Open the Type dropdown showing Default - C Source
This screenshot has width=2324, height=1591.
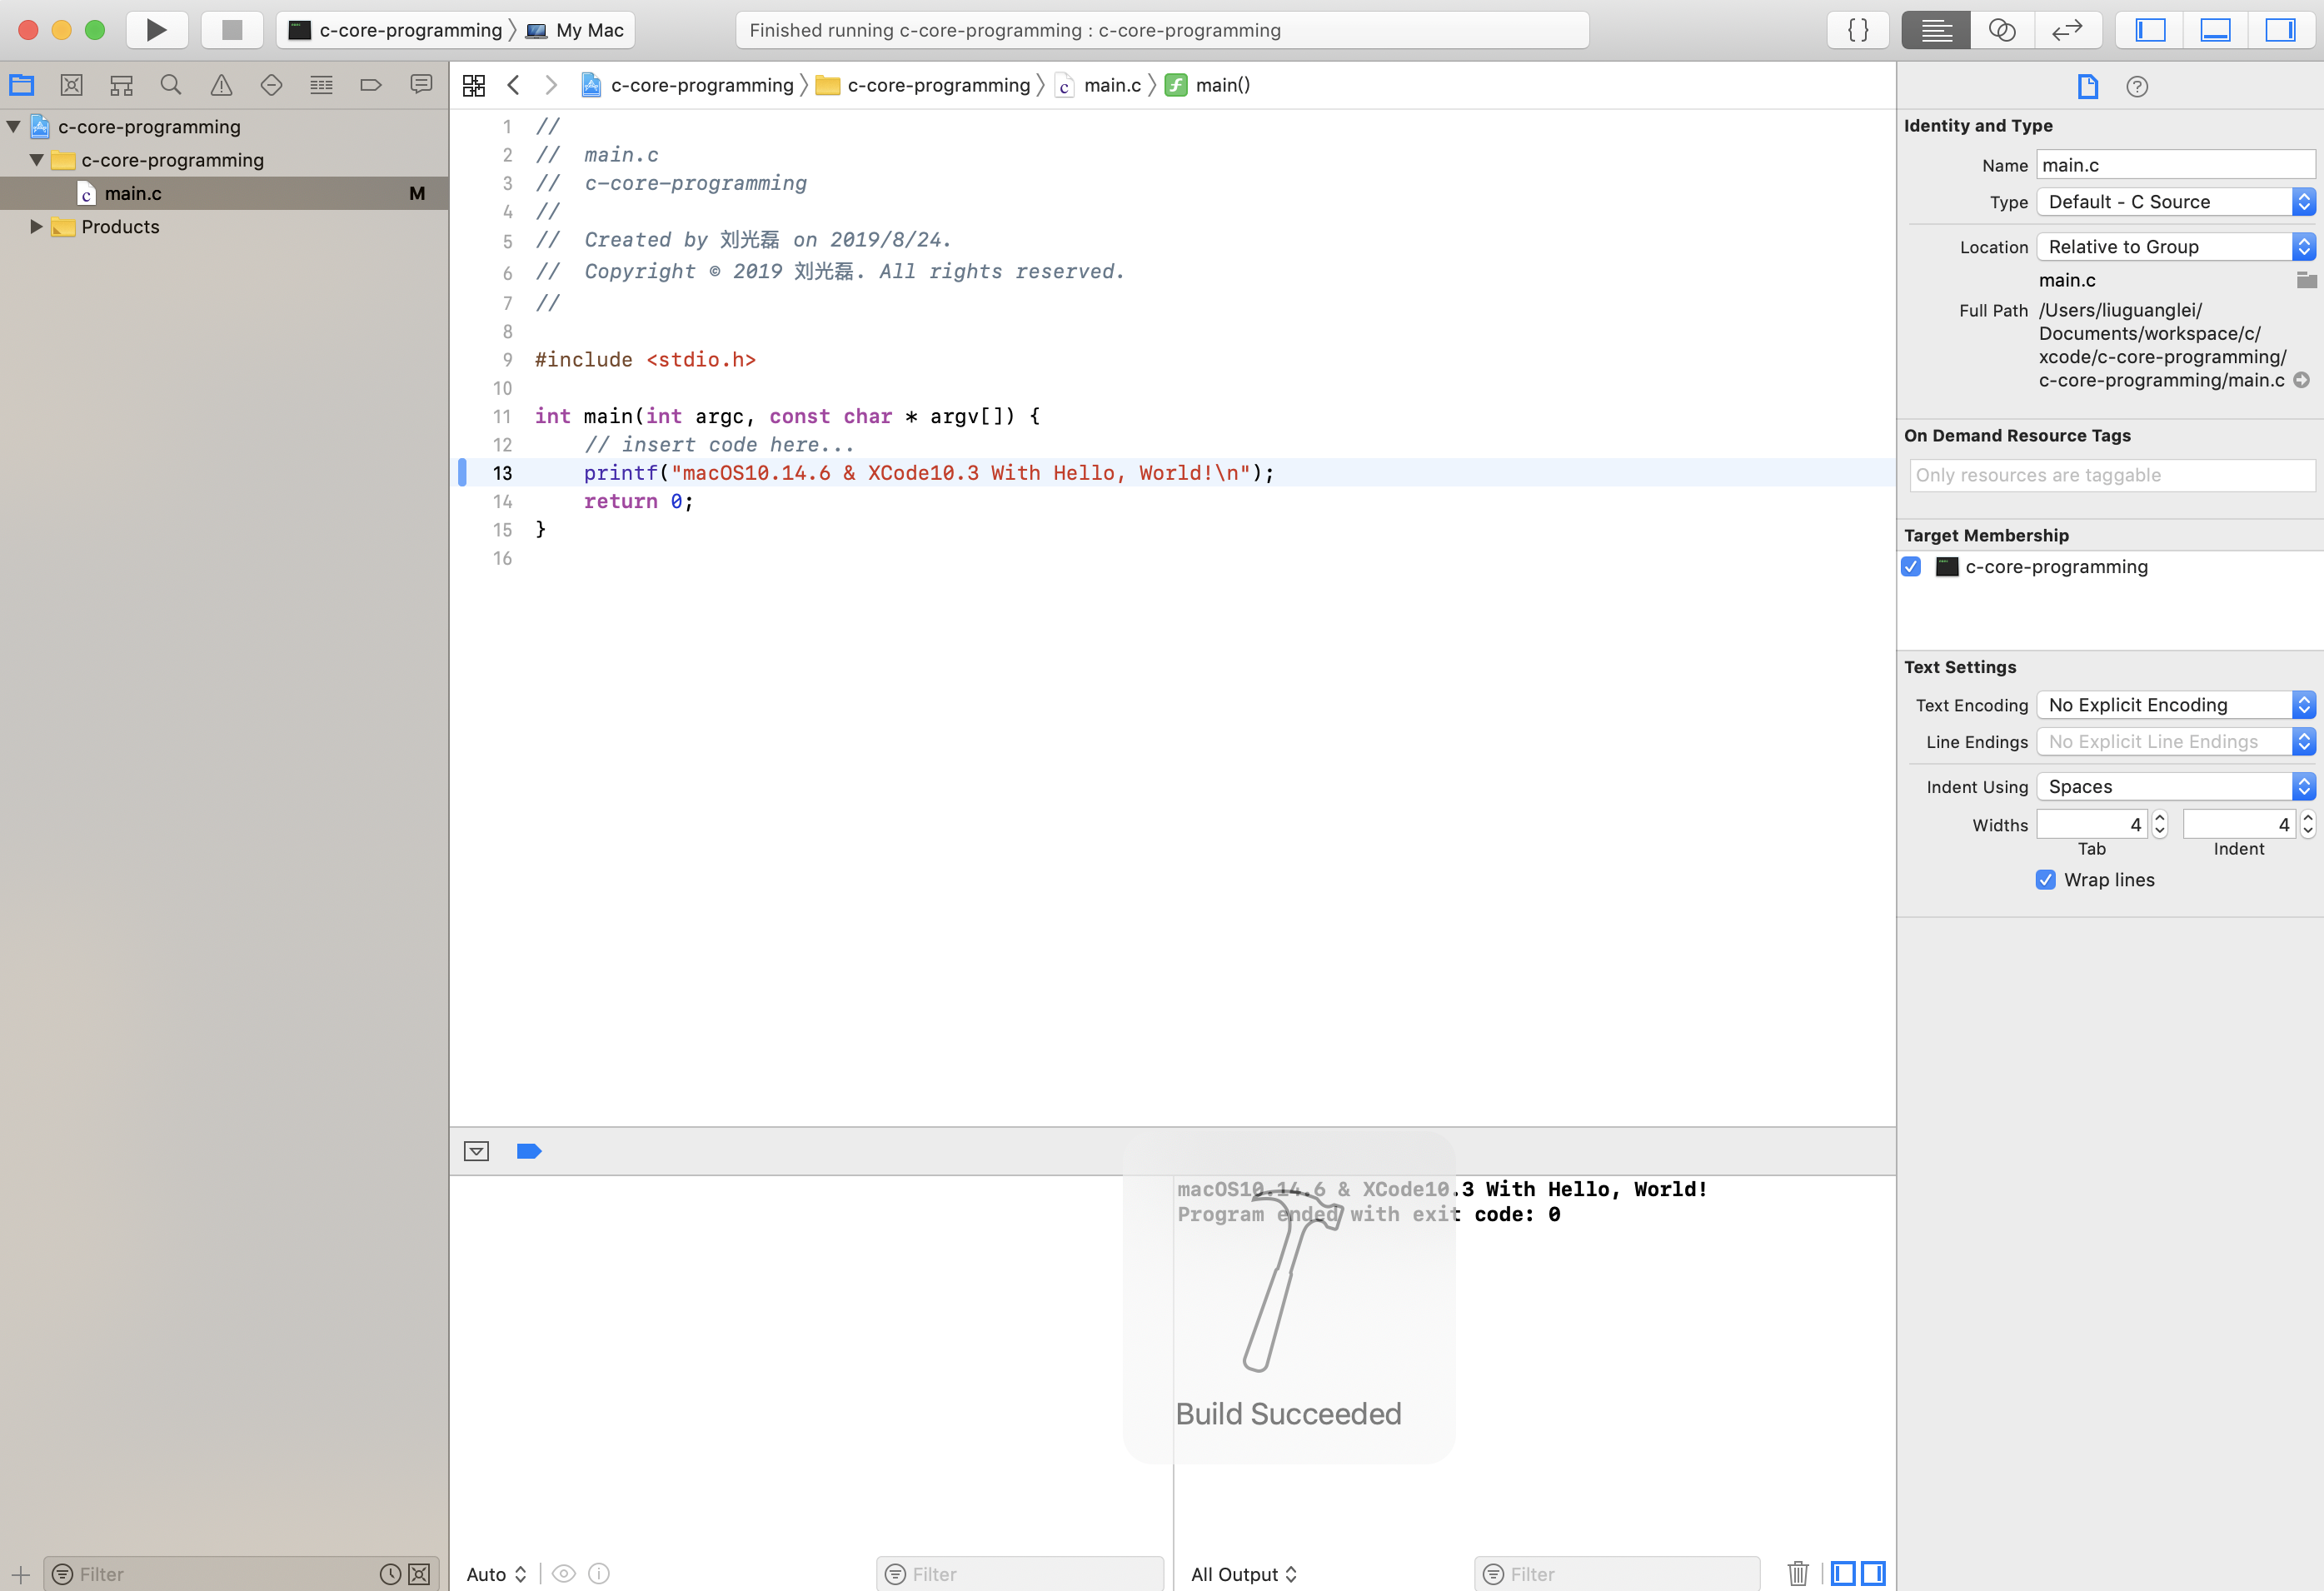[x=2176, y=202]
